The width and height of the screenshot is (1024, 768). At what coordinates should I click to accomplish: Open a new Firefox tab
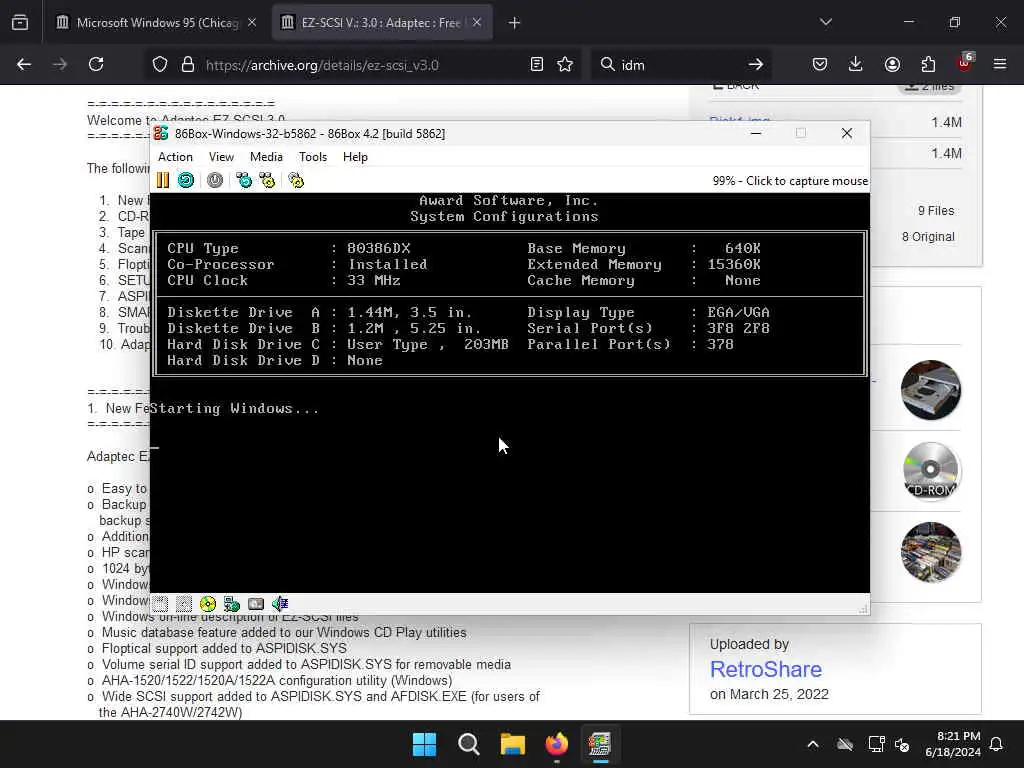(x=515, y=23)
